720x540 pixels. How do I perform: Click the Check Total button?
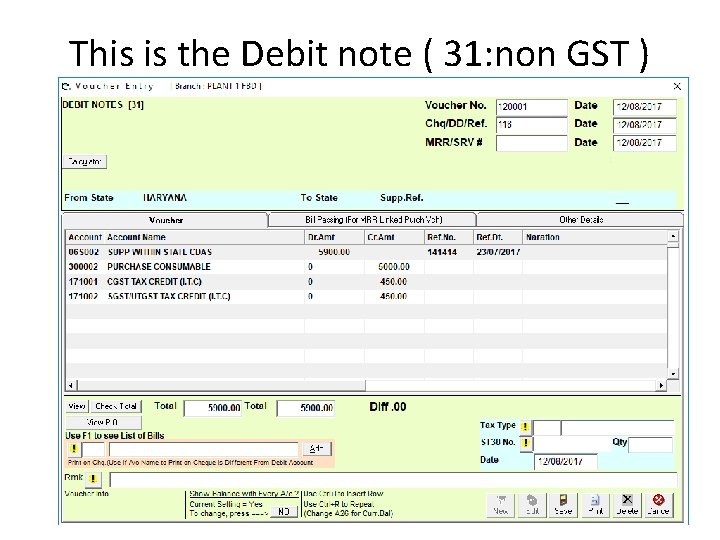pyautogui.click(x=116, y=406)
